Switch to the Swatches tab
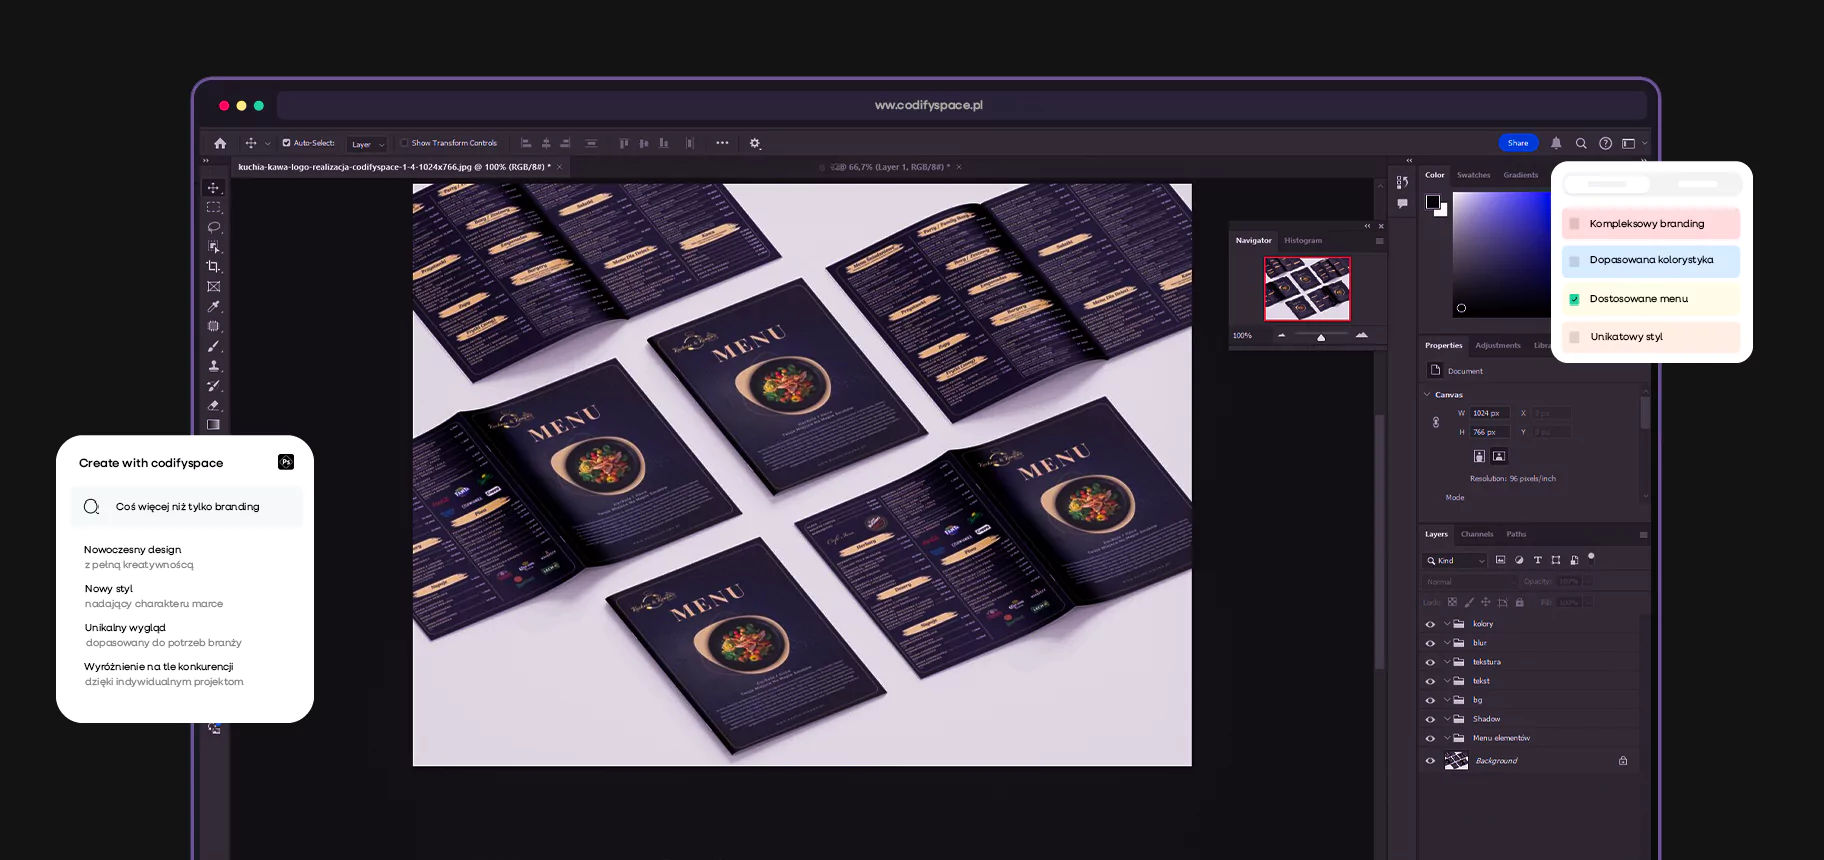 click(x=1473, y=175)
